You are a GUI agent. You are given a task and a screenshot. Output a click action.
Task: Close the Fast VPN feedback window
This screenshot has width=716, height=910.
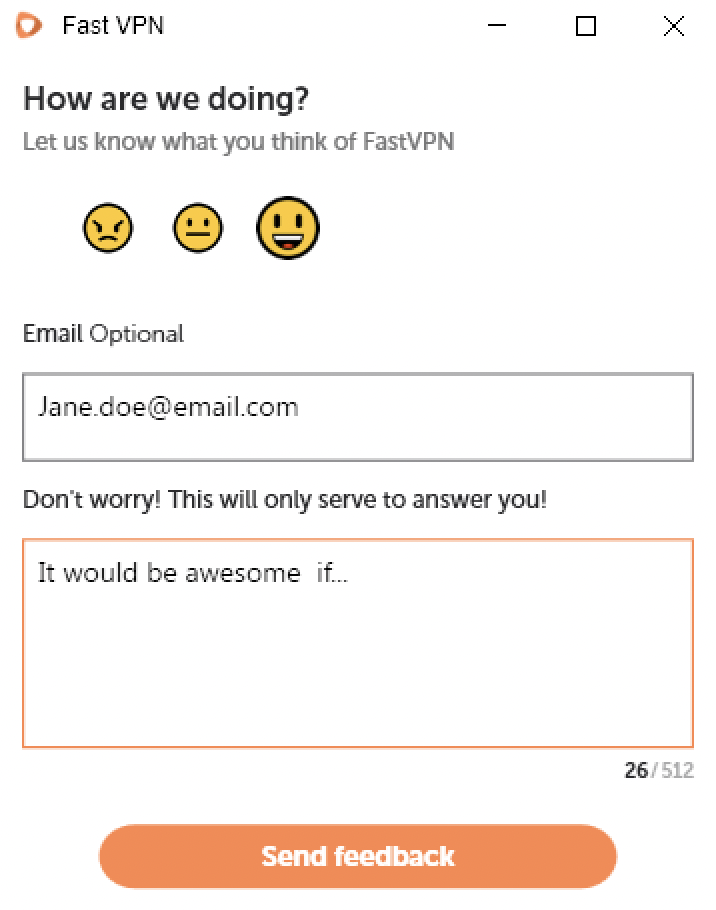tap(674, 26)
